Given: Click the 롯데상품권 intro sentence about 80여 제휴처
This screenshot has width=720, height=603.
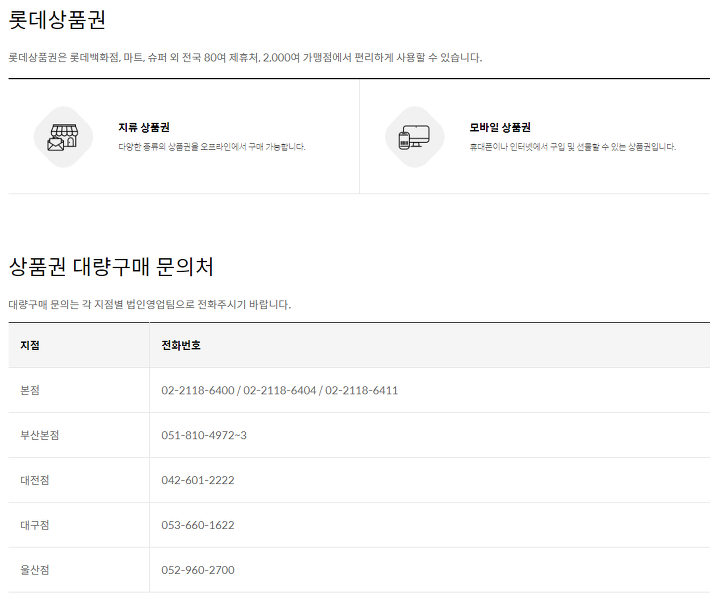Looking at the screenshot, I should [x=245, y=58].
